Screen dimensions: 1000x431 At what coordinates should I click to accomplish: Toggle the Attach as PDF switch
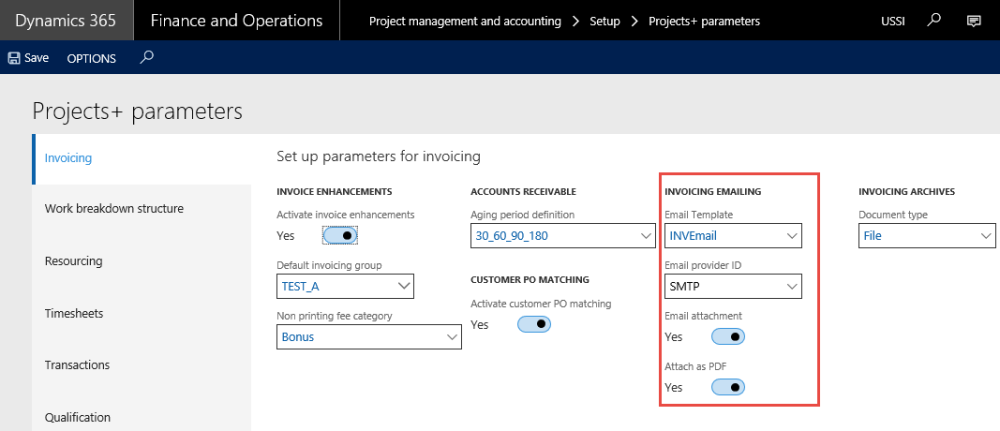pyautogui.click(x=728, y=386)
